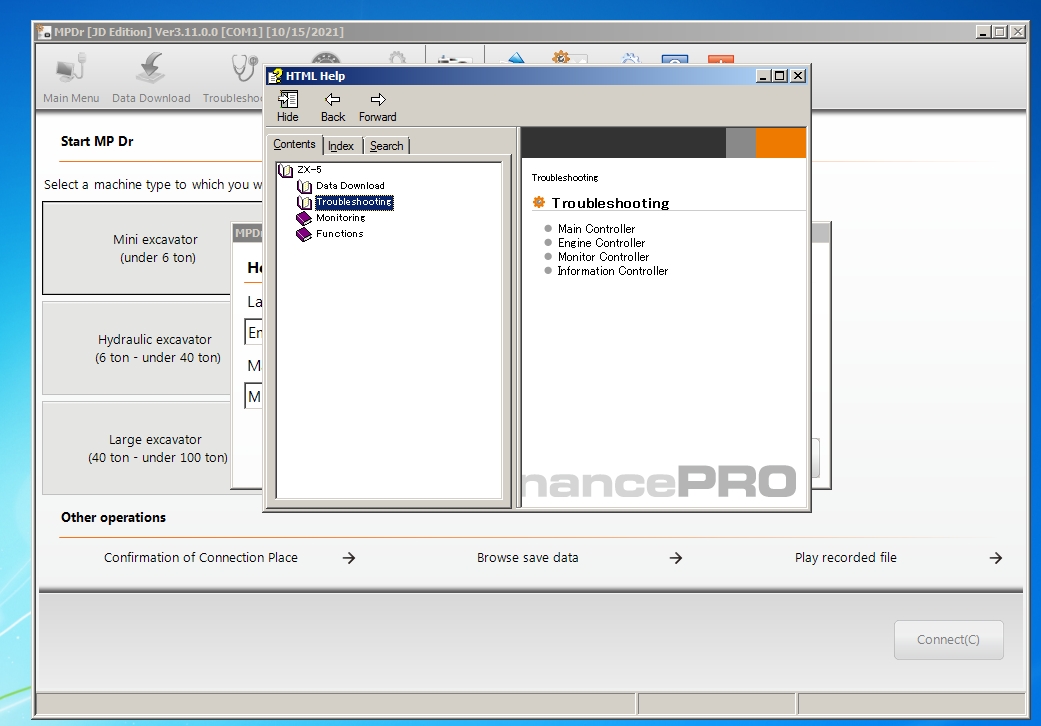The width and height of the screenshot is (1041, 726).
Task: Select Data Download tree entry
Action: point(350,186)
